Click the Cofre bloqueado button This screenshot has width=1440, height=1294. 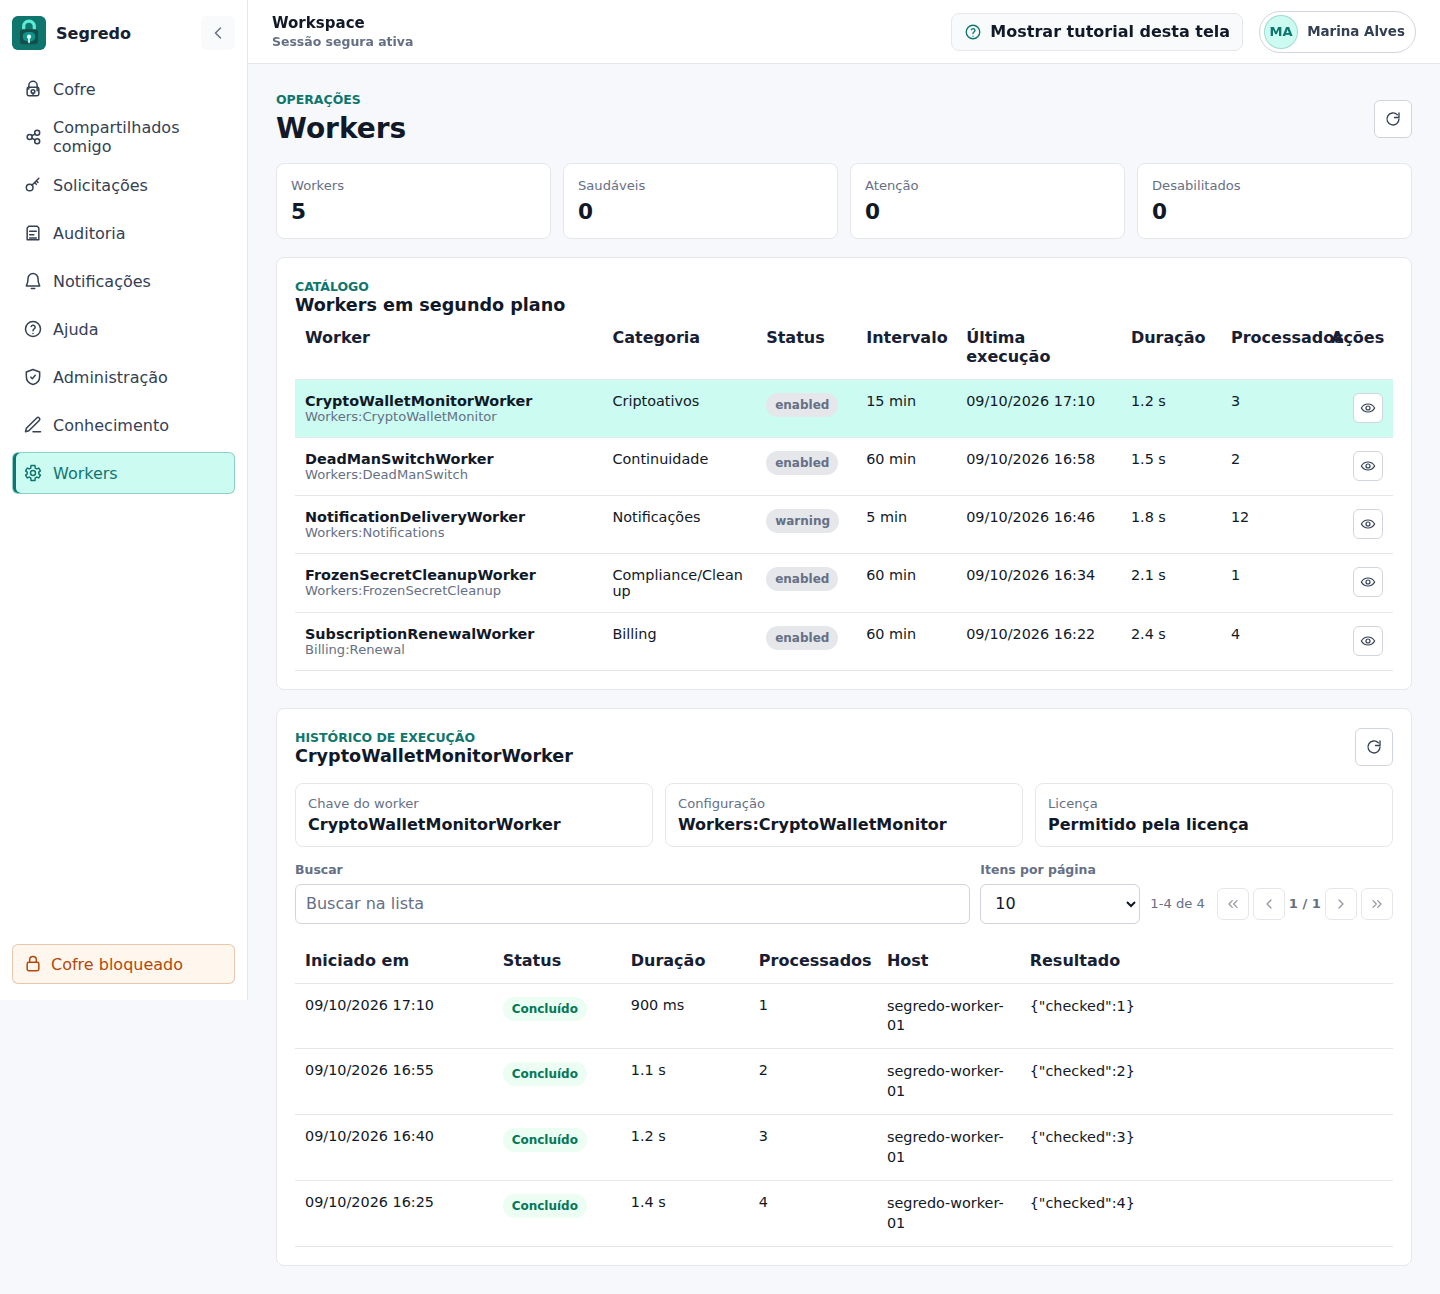124,964
